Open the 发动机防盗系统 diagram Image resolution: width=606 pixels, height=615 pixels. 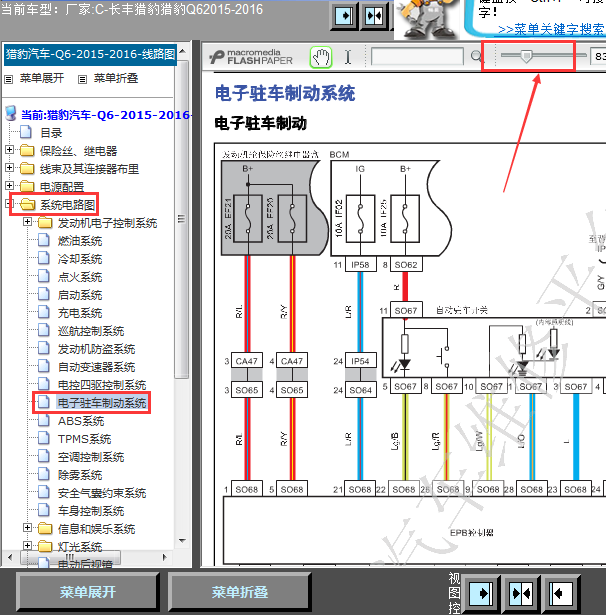tap(96, 349)
